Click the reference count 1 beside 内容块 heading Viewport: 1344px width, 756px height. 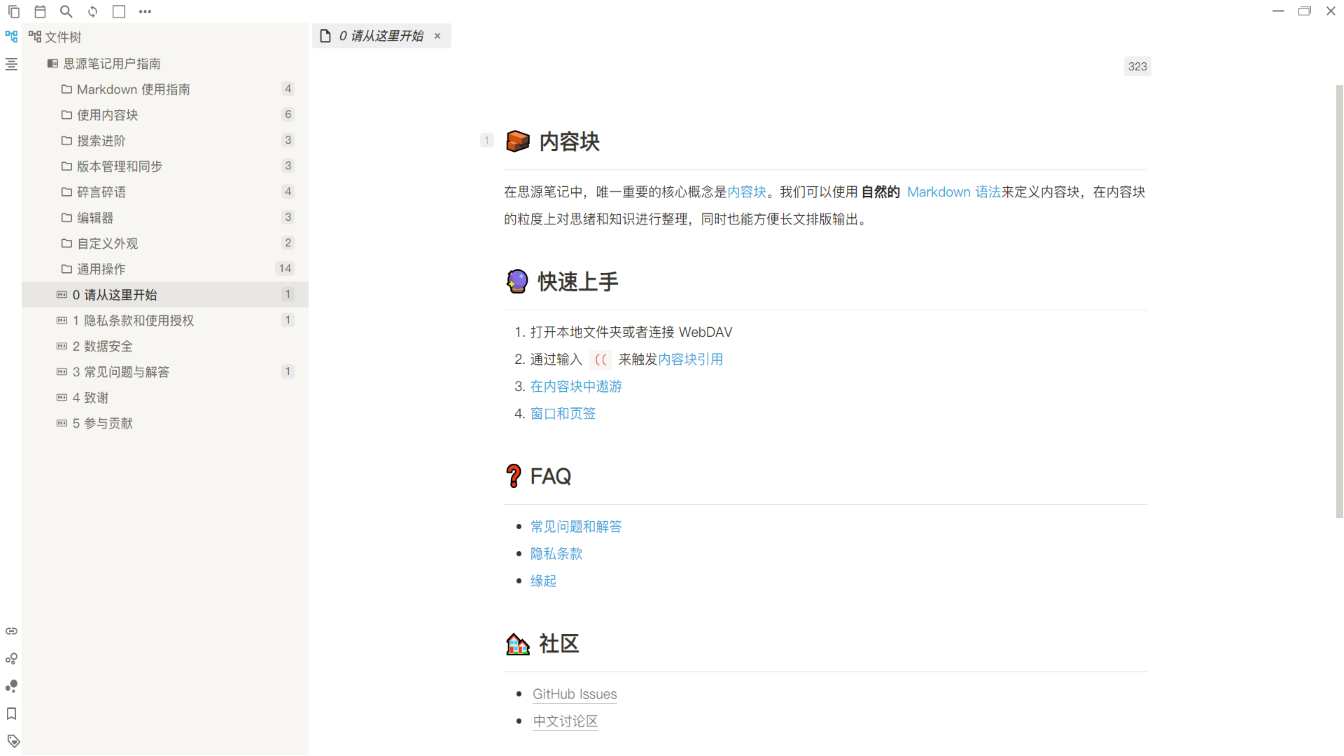pyautogui.click(x=487, y=141)
